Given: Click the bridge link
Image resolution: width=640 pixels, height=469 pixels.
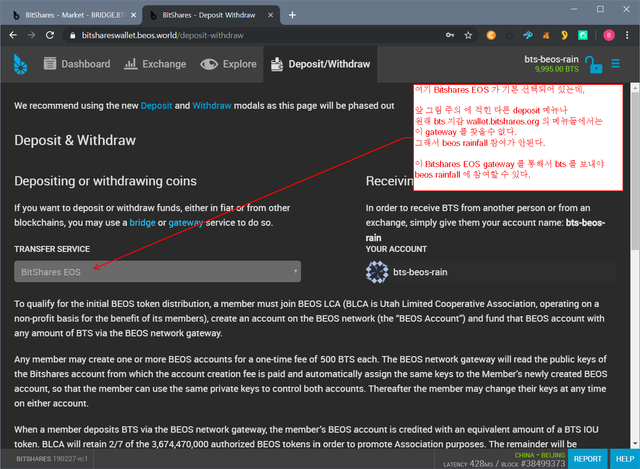Looking at the screenshot, I should [142, 223].
